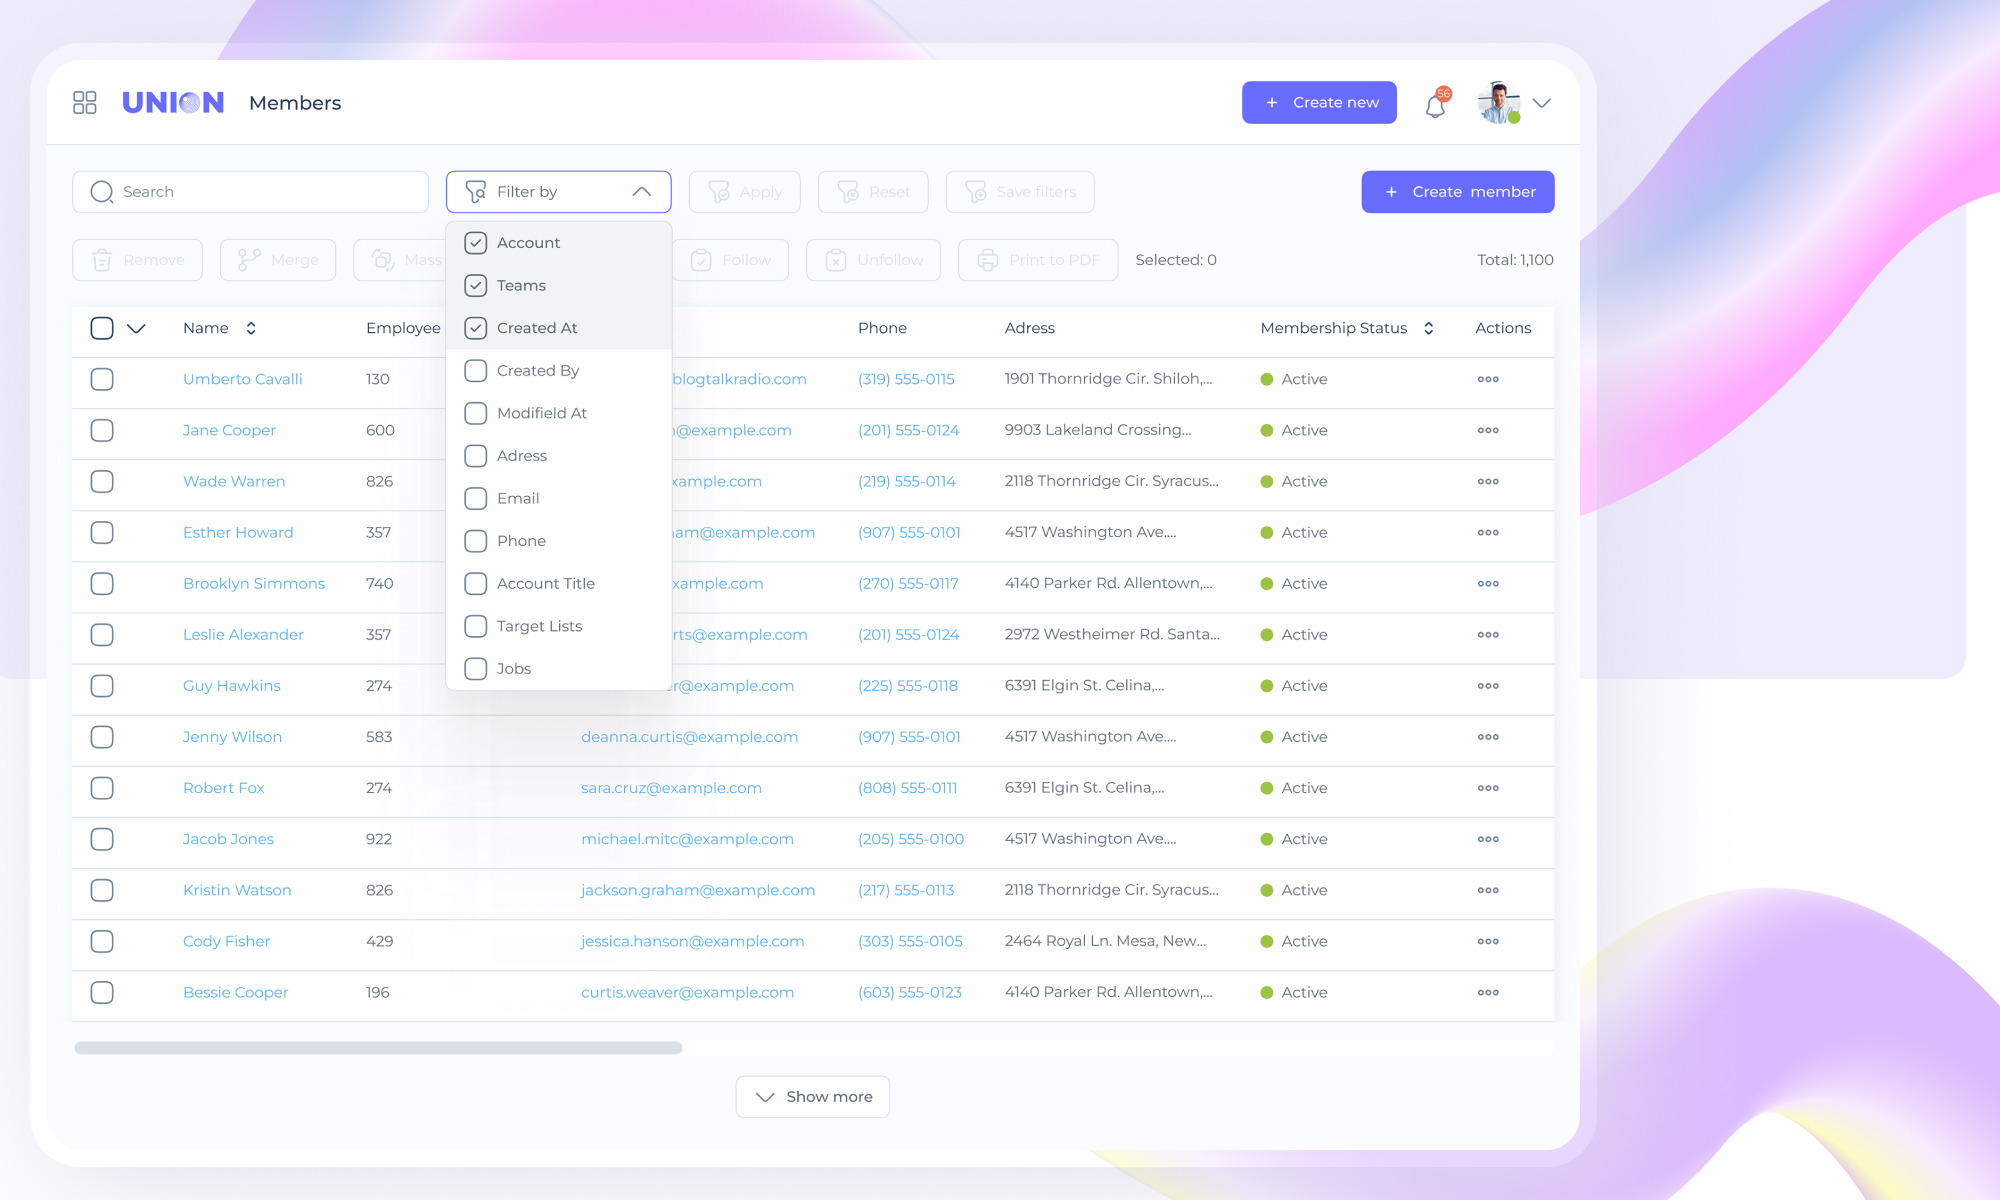Open actions menu for Cody Fisher
The height and width of the screenshot is (1200, 2000).
pyautogui.click(x=1487, y=941)
